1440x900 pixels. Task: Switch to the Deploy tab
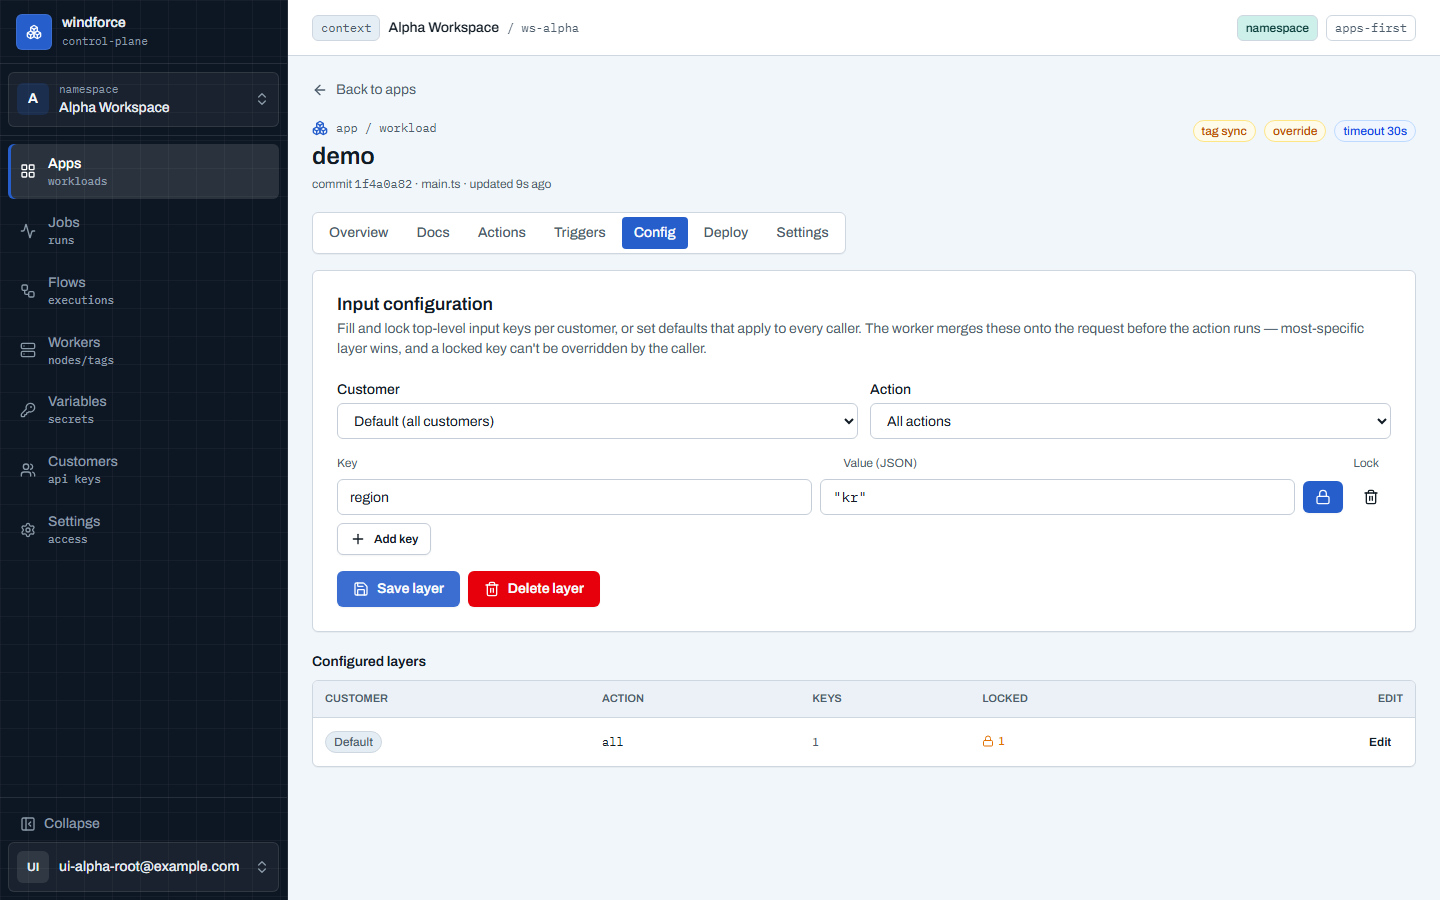[x=726, y=233]
